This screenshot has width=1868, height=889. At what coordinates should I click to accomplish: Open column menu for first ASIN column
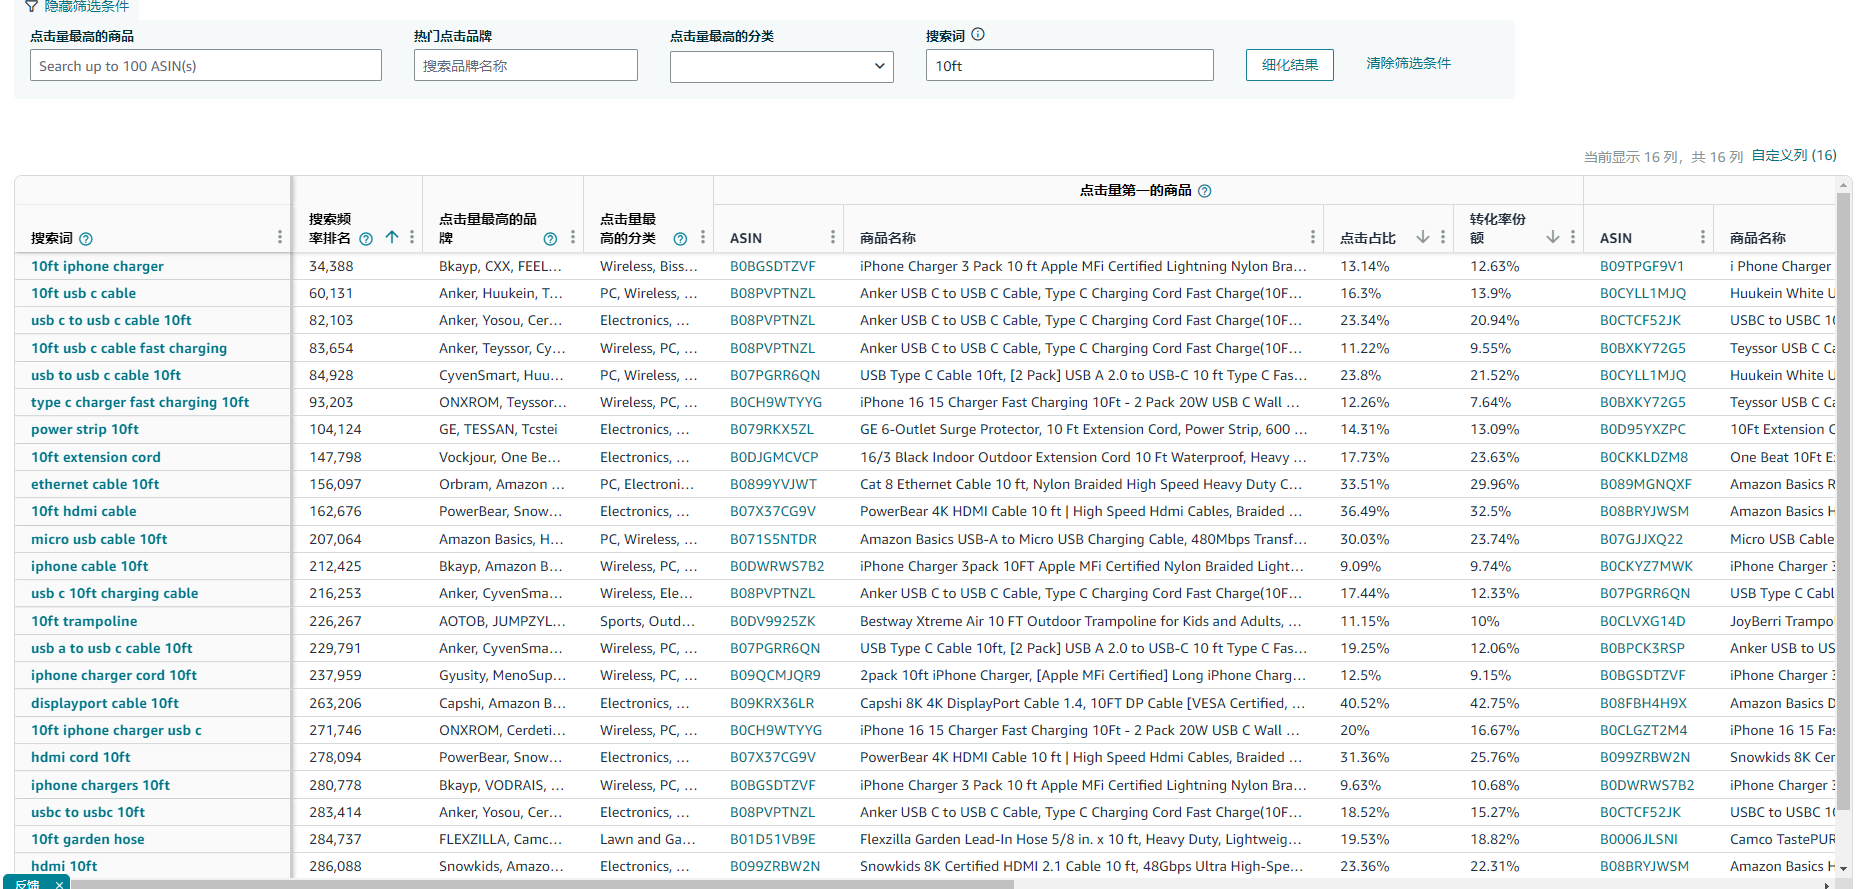tap(833, 237)
